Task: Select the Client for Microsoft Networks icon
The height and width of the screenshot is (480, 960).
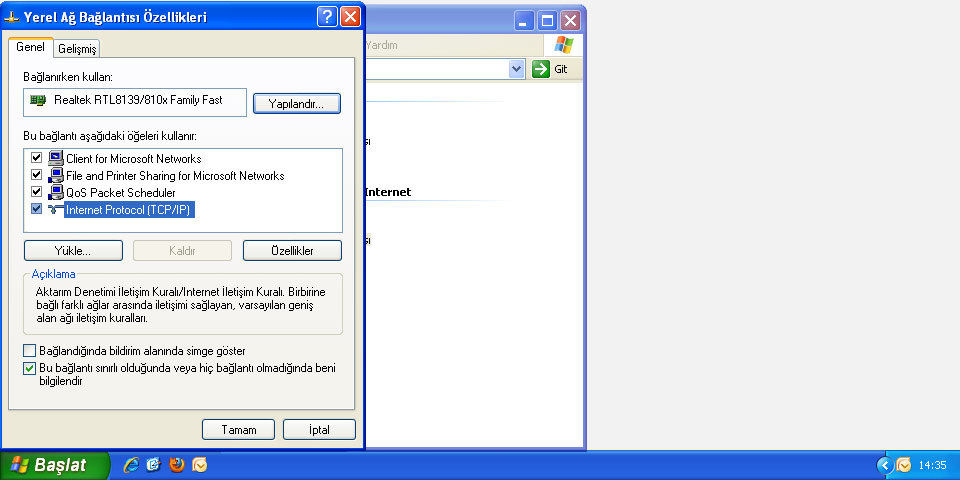Action: pos(56,159)
